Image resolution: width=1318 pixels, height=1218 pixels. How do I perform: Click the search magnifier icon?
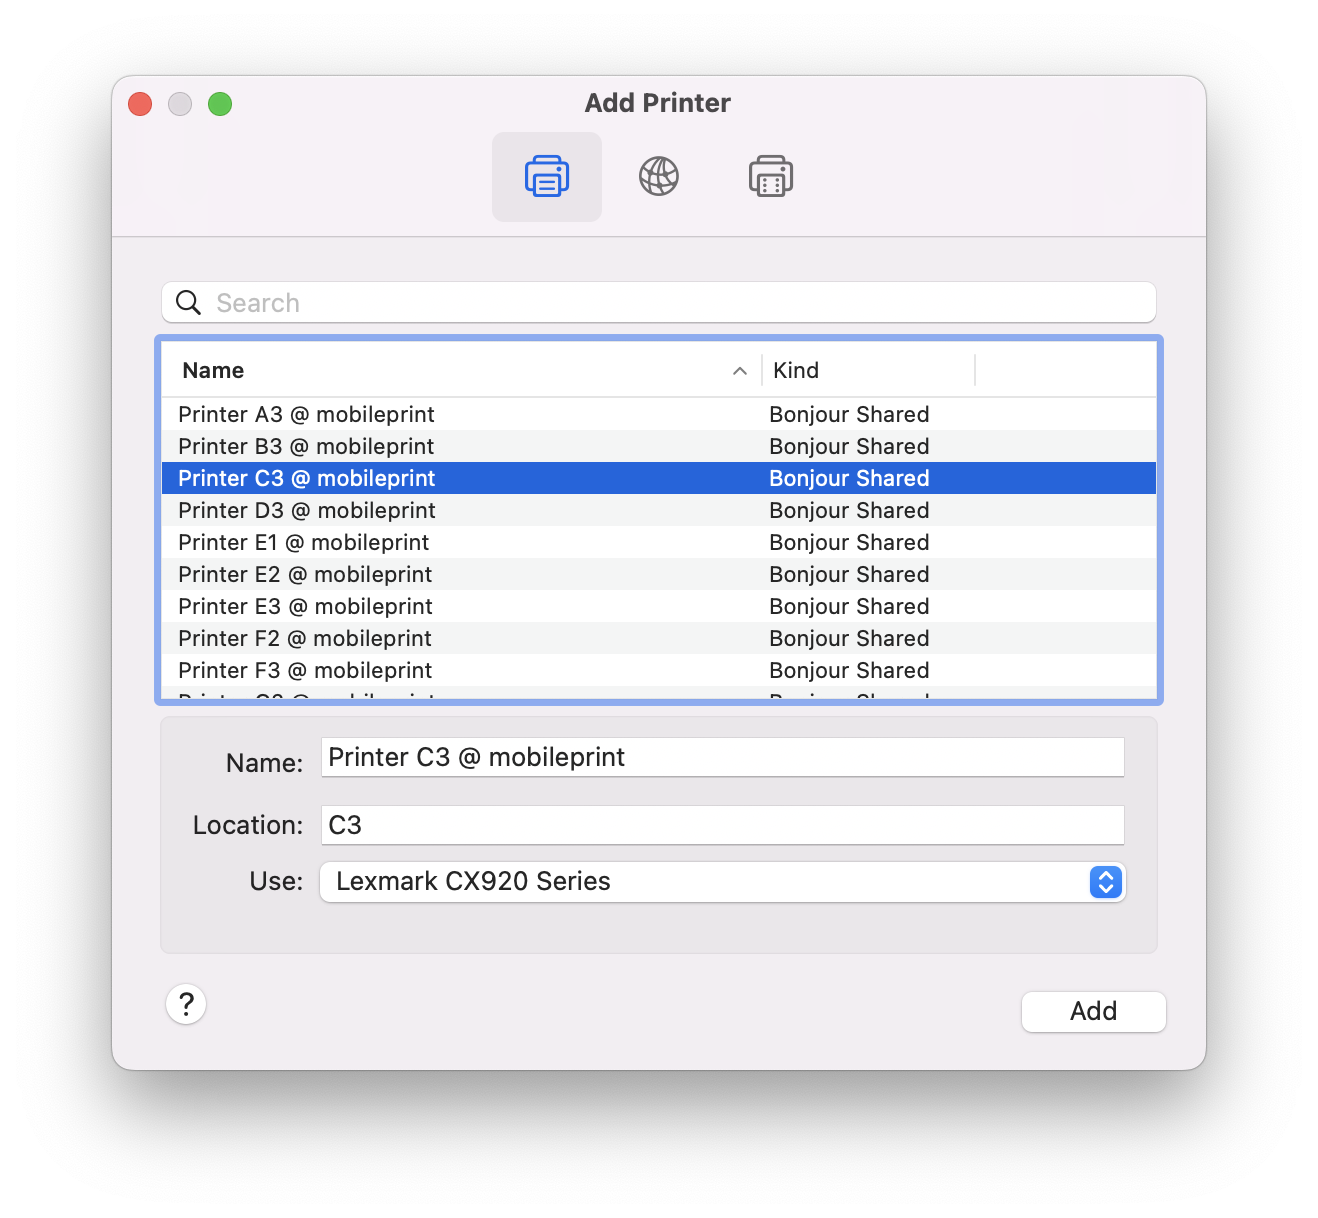(188, 302)
